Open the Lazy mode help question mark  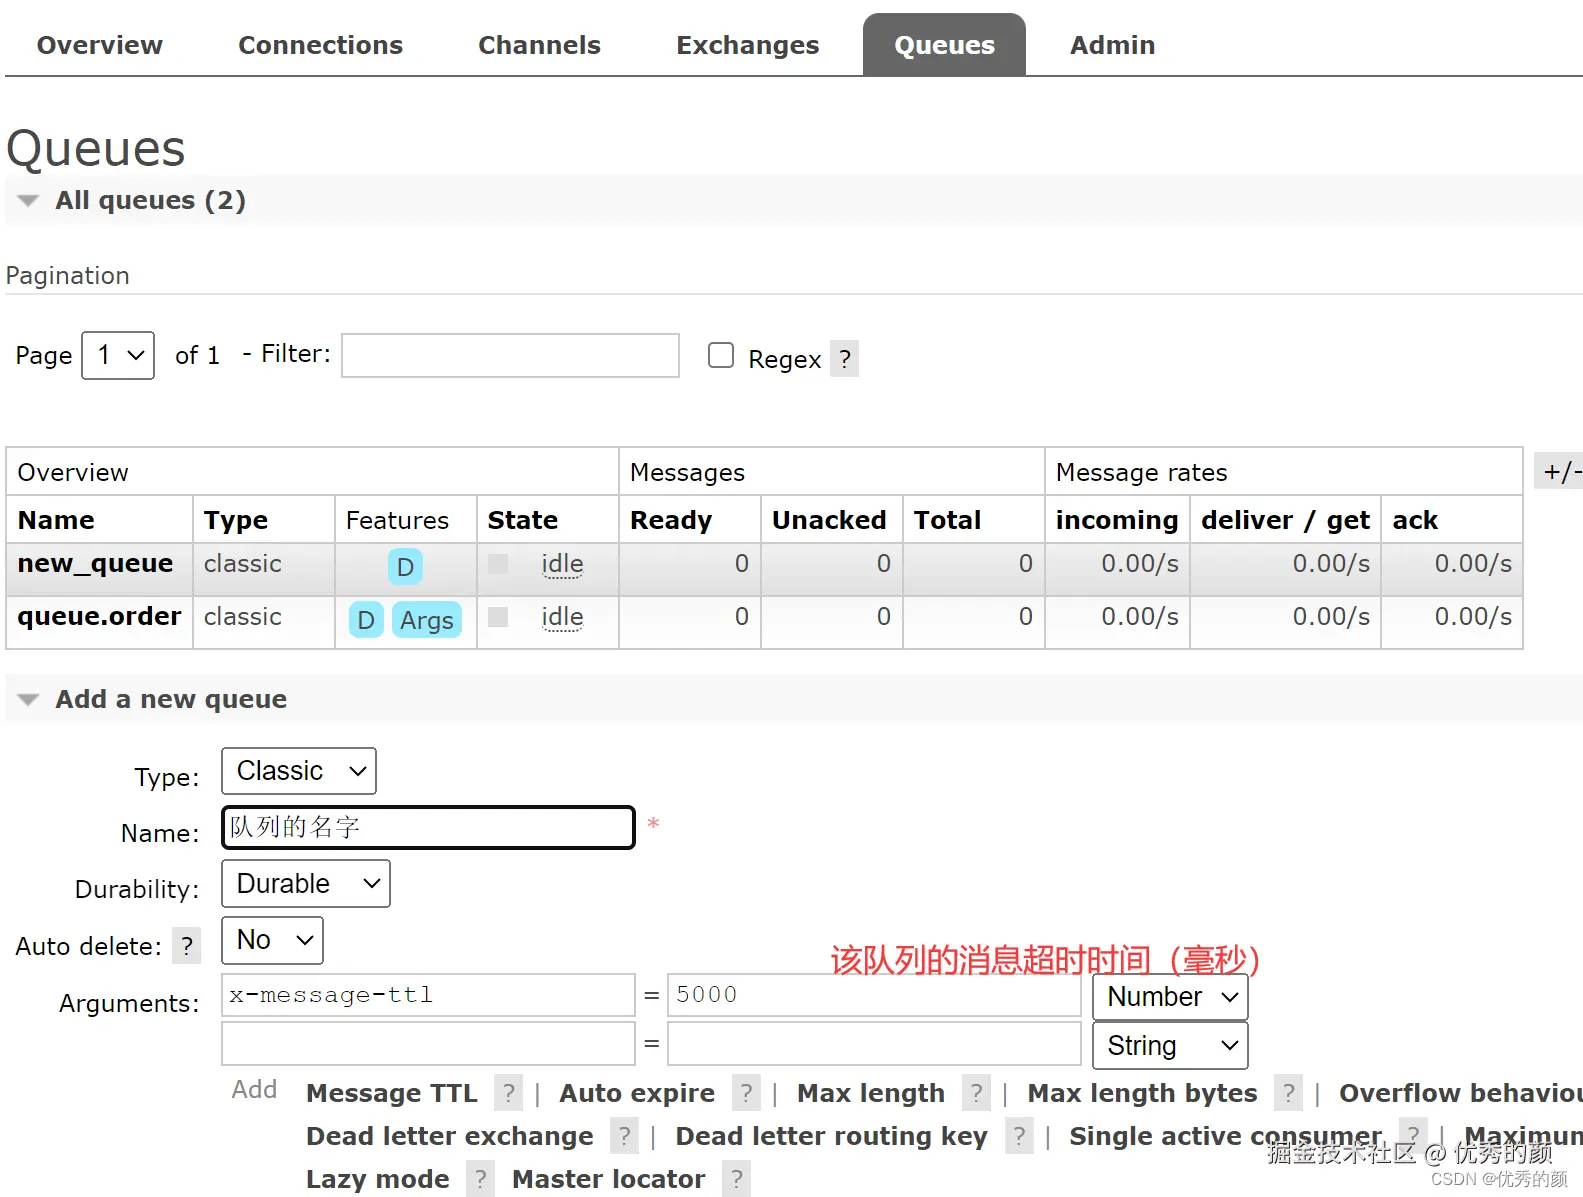(x=481, y=1179)
